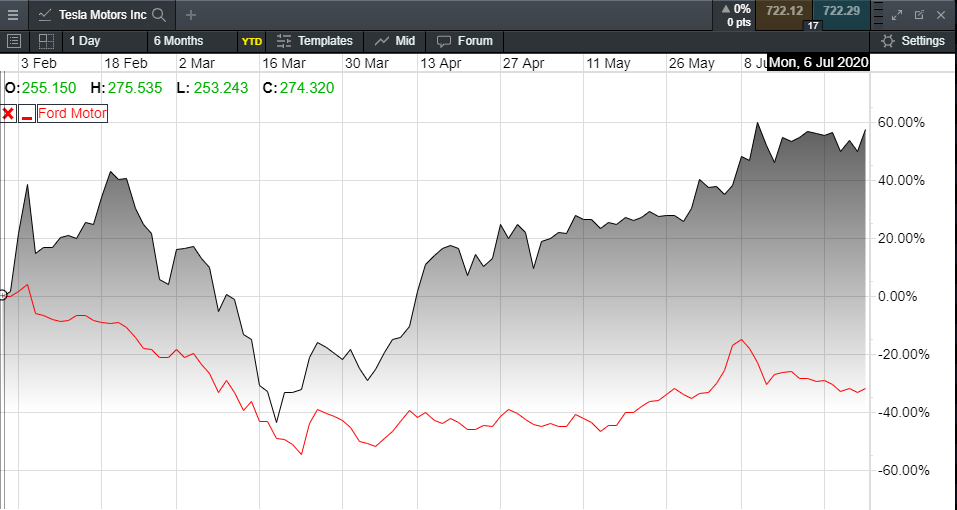Image resolution: width=957 pixels, height=510 pixels.
Task: Remove Ford Motor comparison with red X
Action: [x=8, y=113]
